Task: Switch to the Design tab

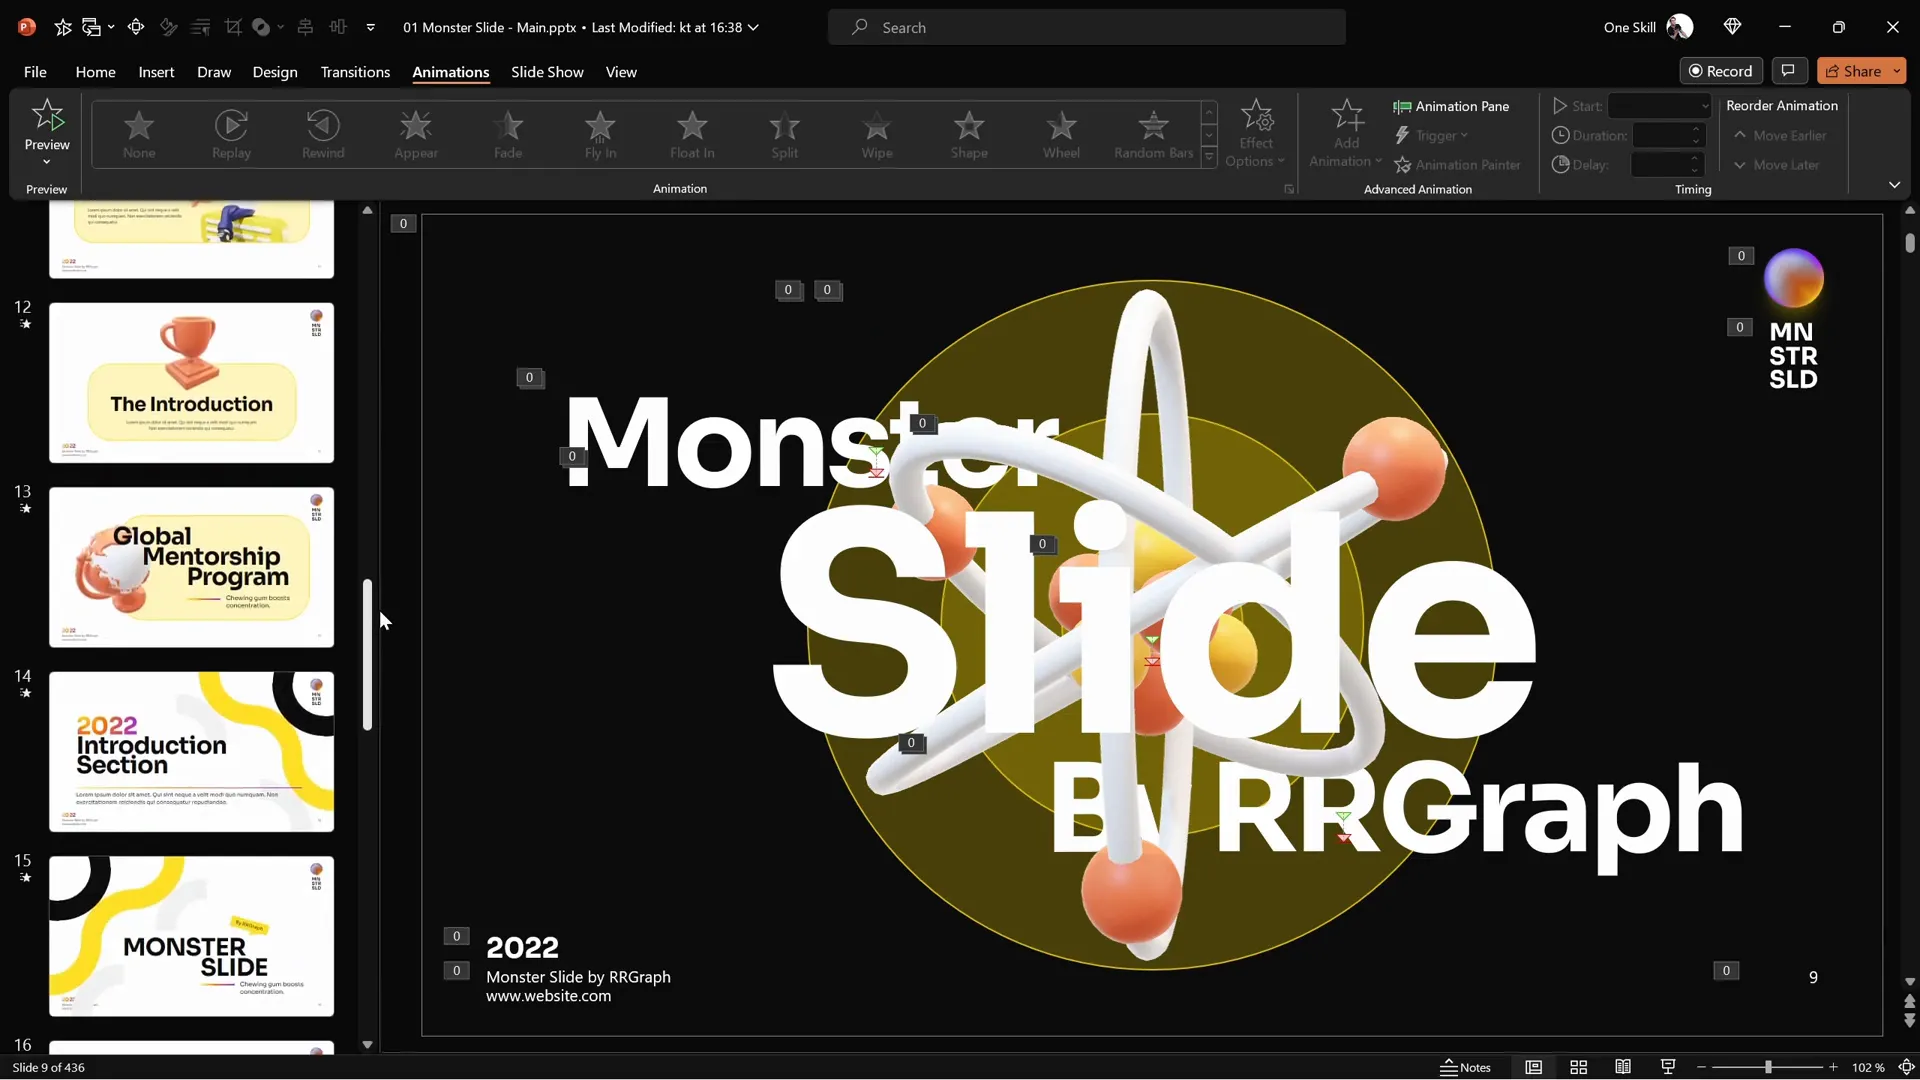Action: tap(275, 72)
